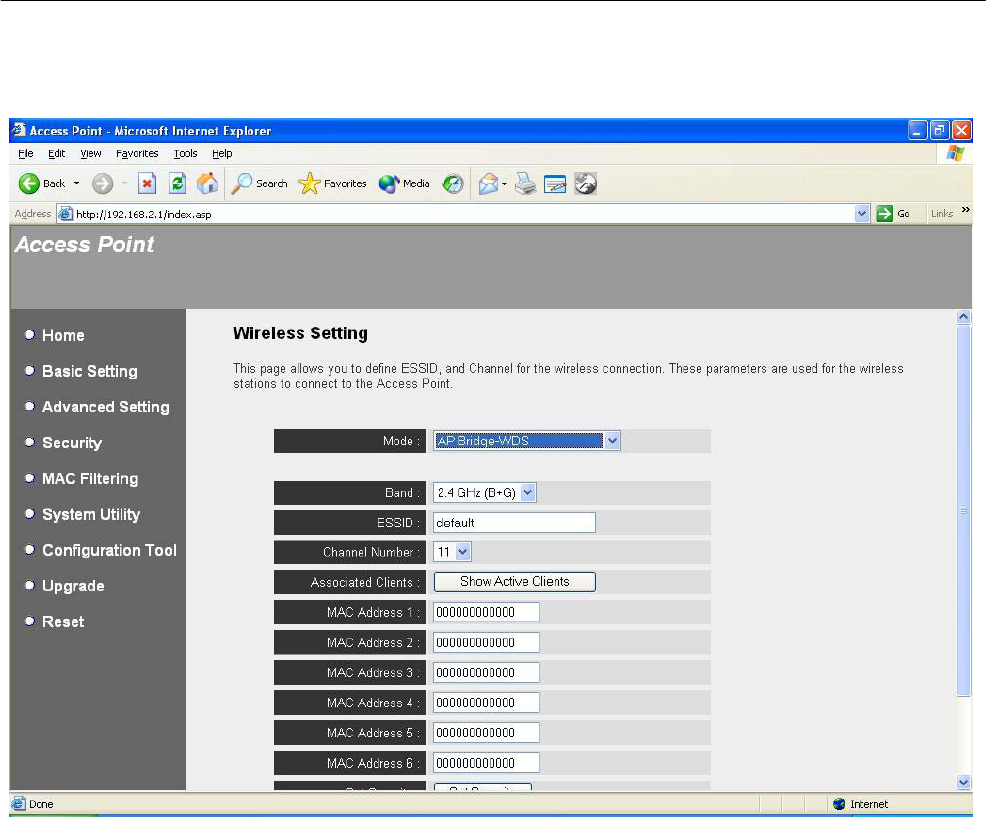Open MAC Filtering page

click(90, 479)
